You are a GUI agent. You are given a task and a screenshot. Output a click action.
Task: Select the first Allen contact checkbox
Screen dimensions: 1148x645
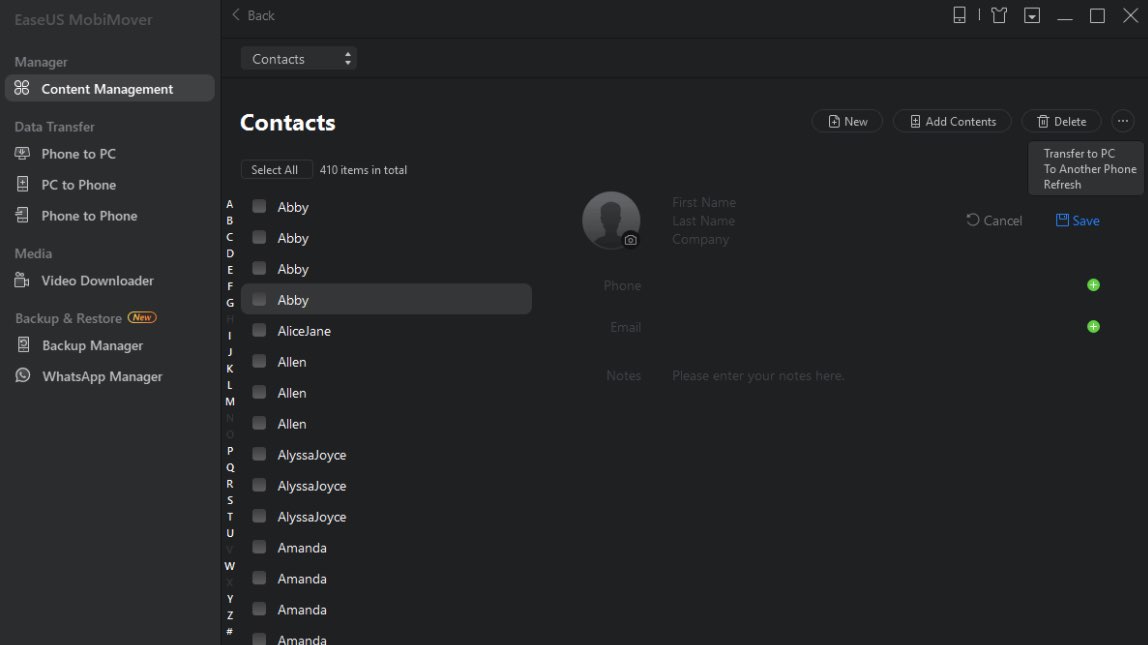pos(259,361)
